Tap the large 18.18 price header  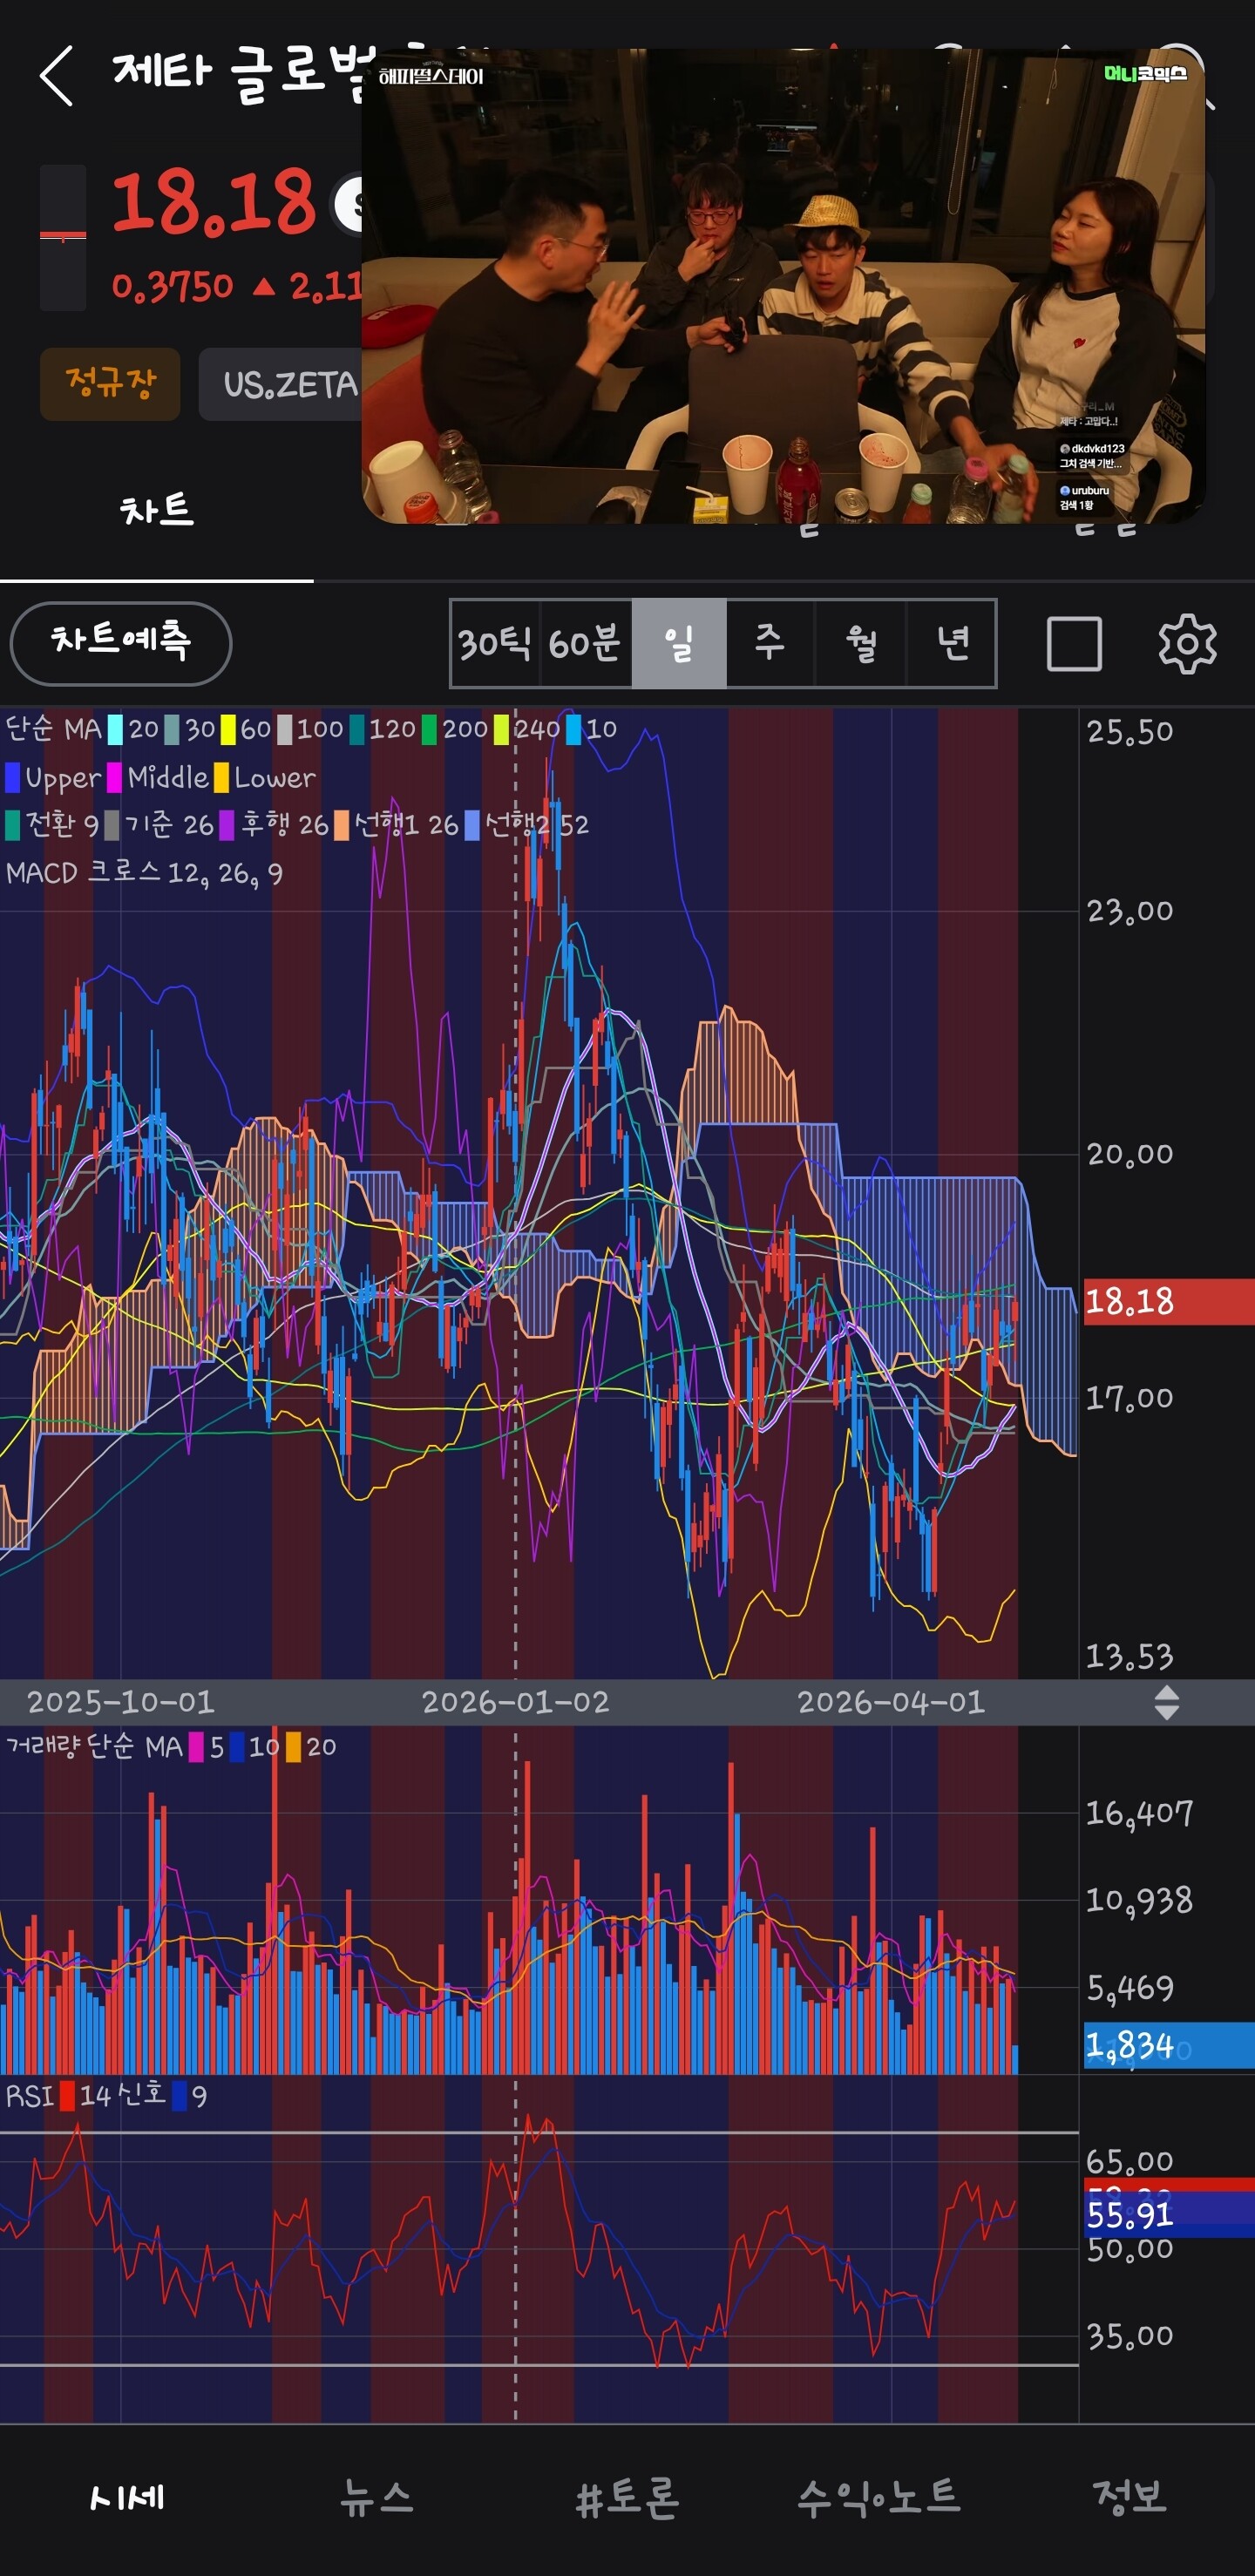pos(214,202)
